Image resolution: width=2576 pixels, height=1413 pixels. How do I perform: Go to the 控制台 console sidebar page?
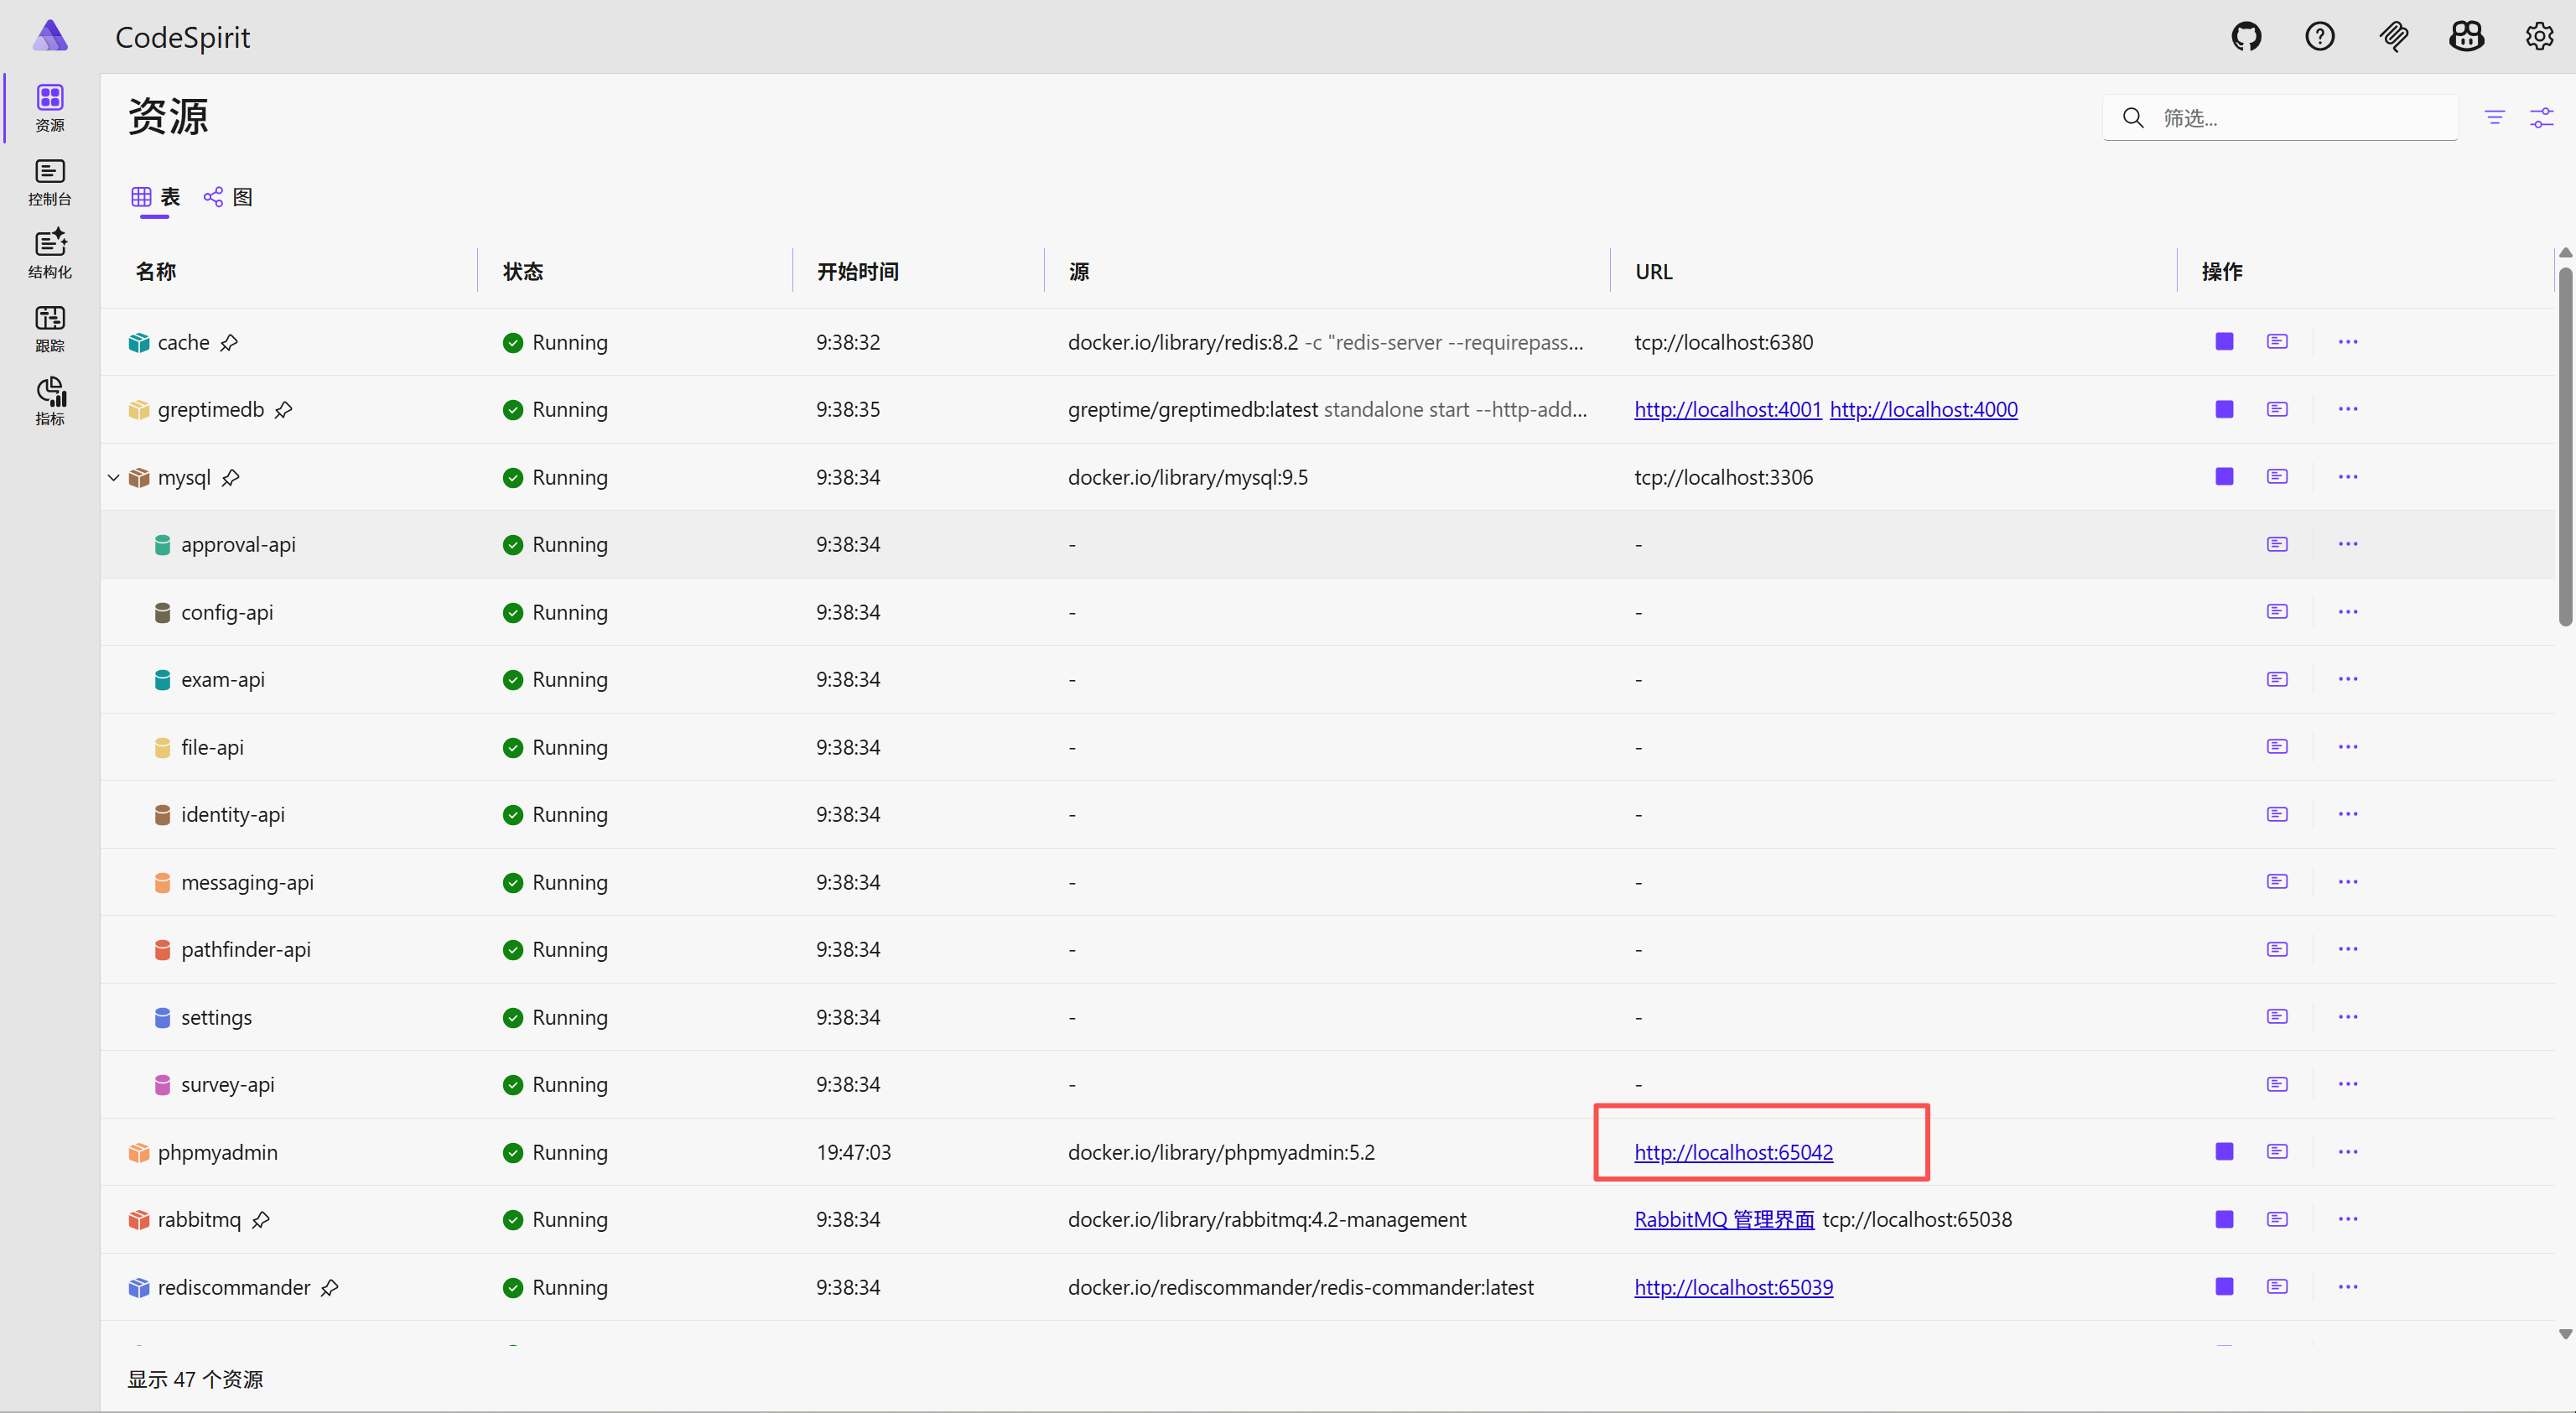click(49, 182)
